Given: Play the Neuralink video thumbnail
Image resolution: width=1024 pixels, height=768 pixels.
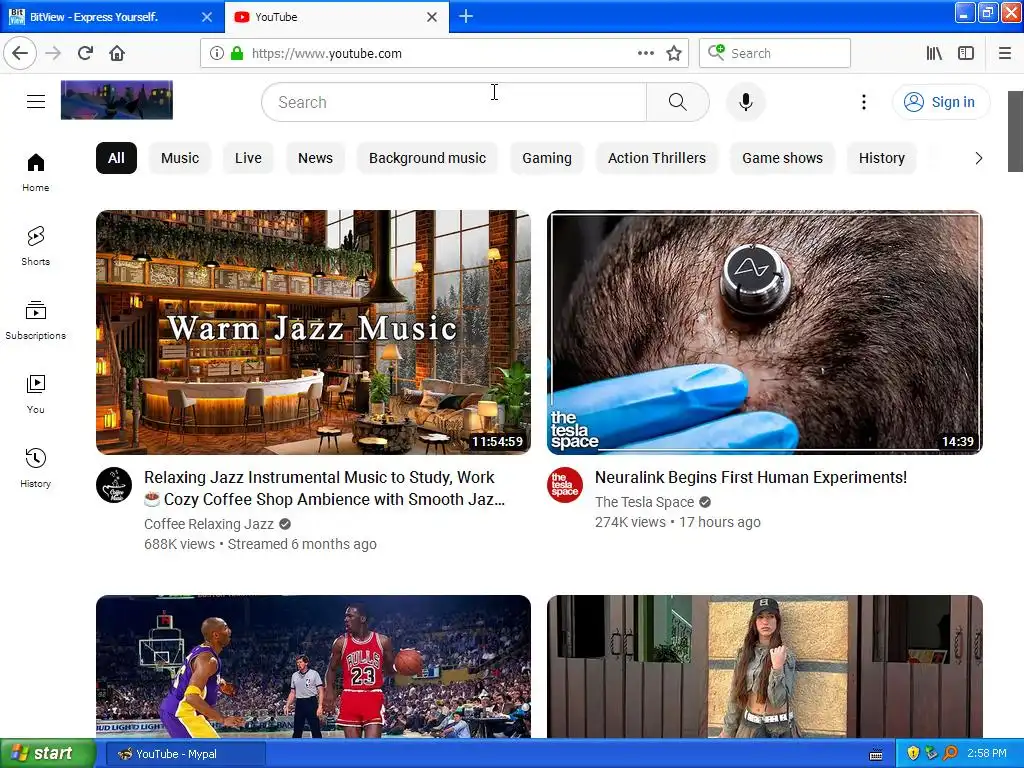Looking at the screenshot, I should [765, 332].
